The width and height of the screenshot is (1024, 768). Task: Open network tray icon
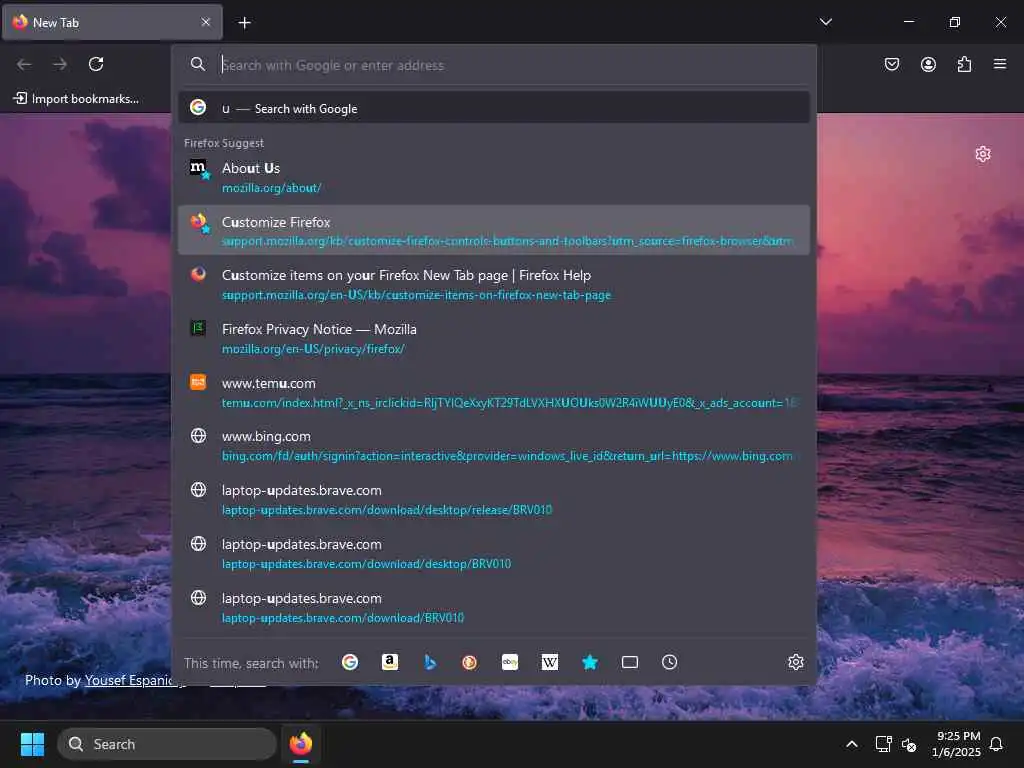click(883, 744)
